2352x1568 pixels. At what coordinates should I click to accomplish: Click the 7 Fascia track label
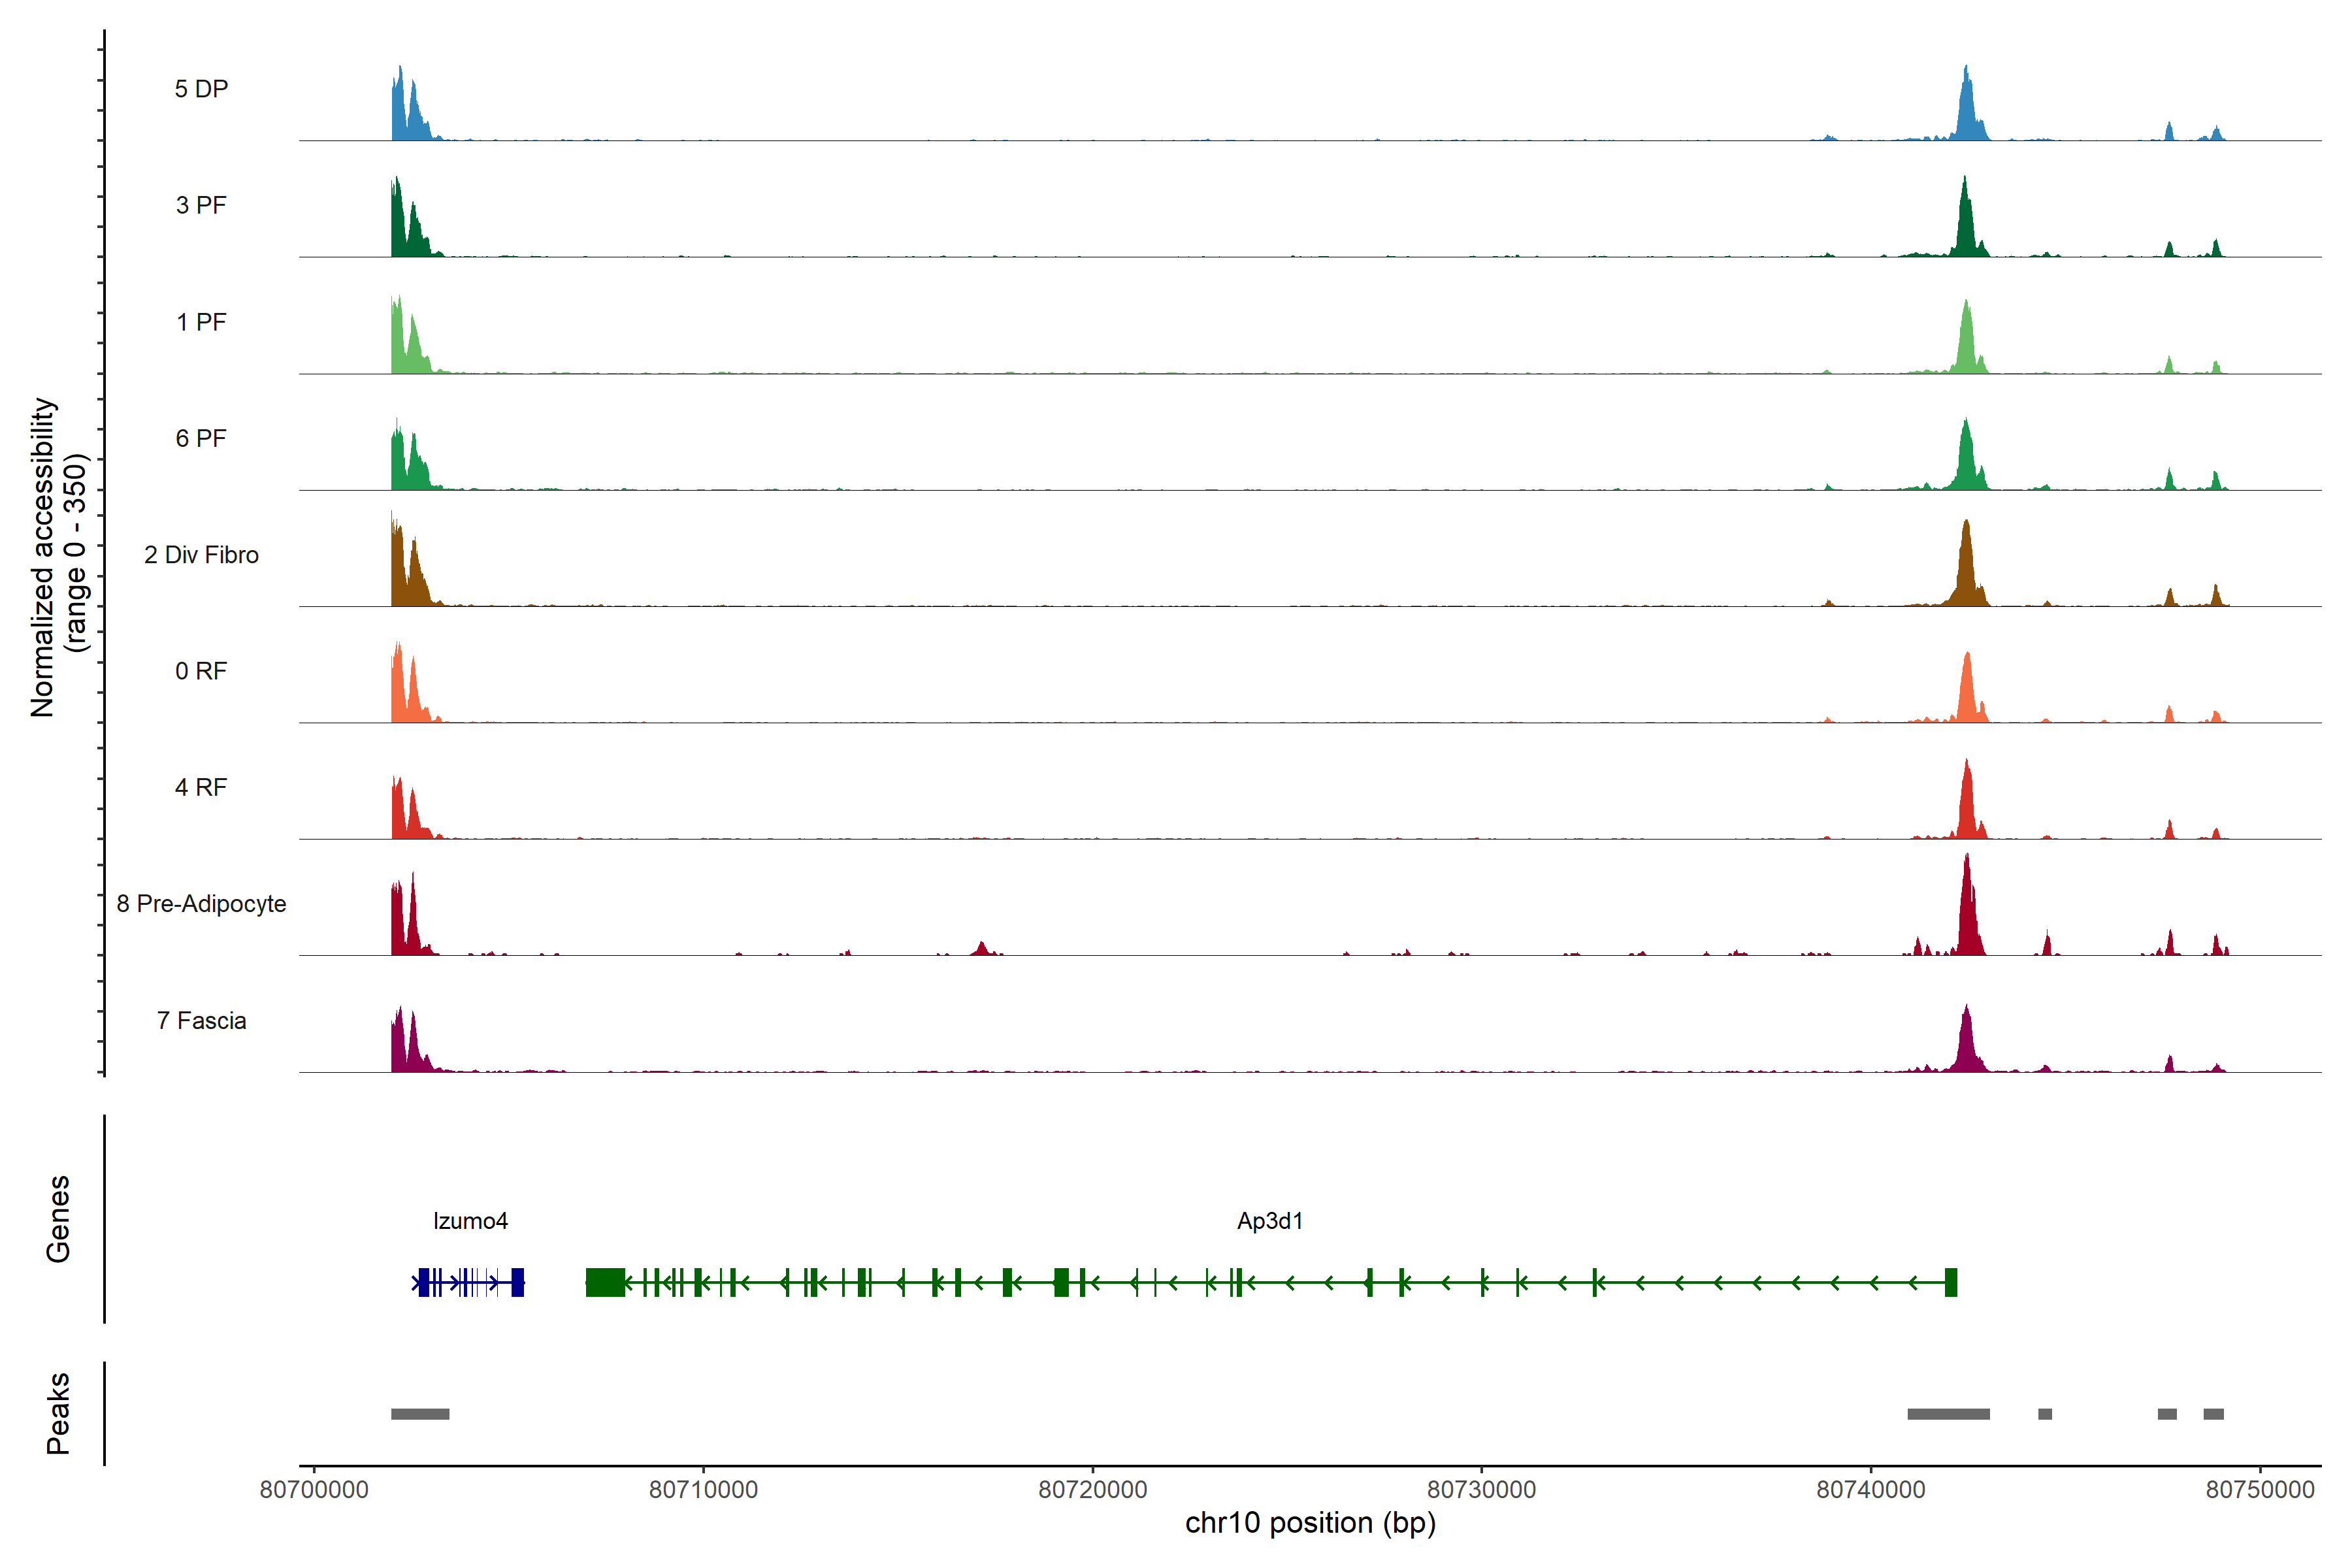coord(201,1021)
